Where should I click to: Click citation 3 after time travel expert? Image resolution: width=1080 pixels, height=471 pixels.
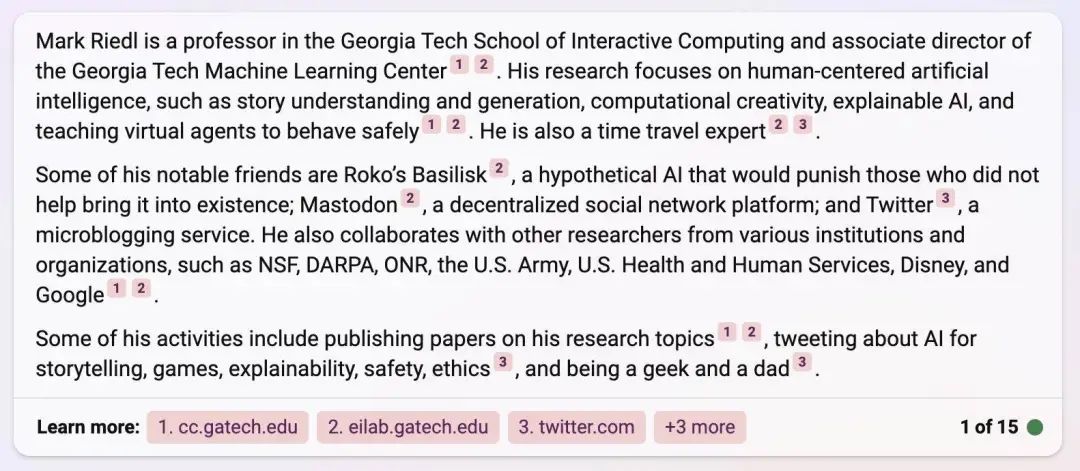[x=802, y=125]
